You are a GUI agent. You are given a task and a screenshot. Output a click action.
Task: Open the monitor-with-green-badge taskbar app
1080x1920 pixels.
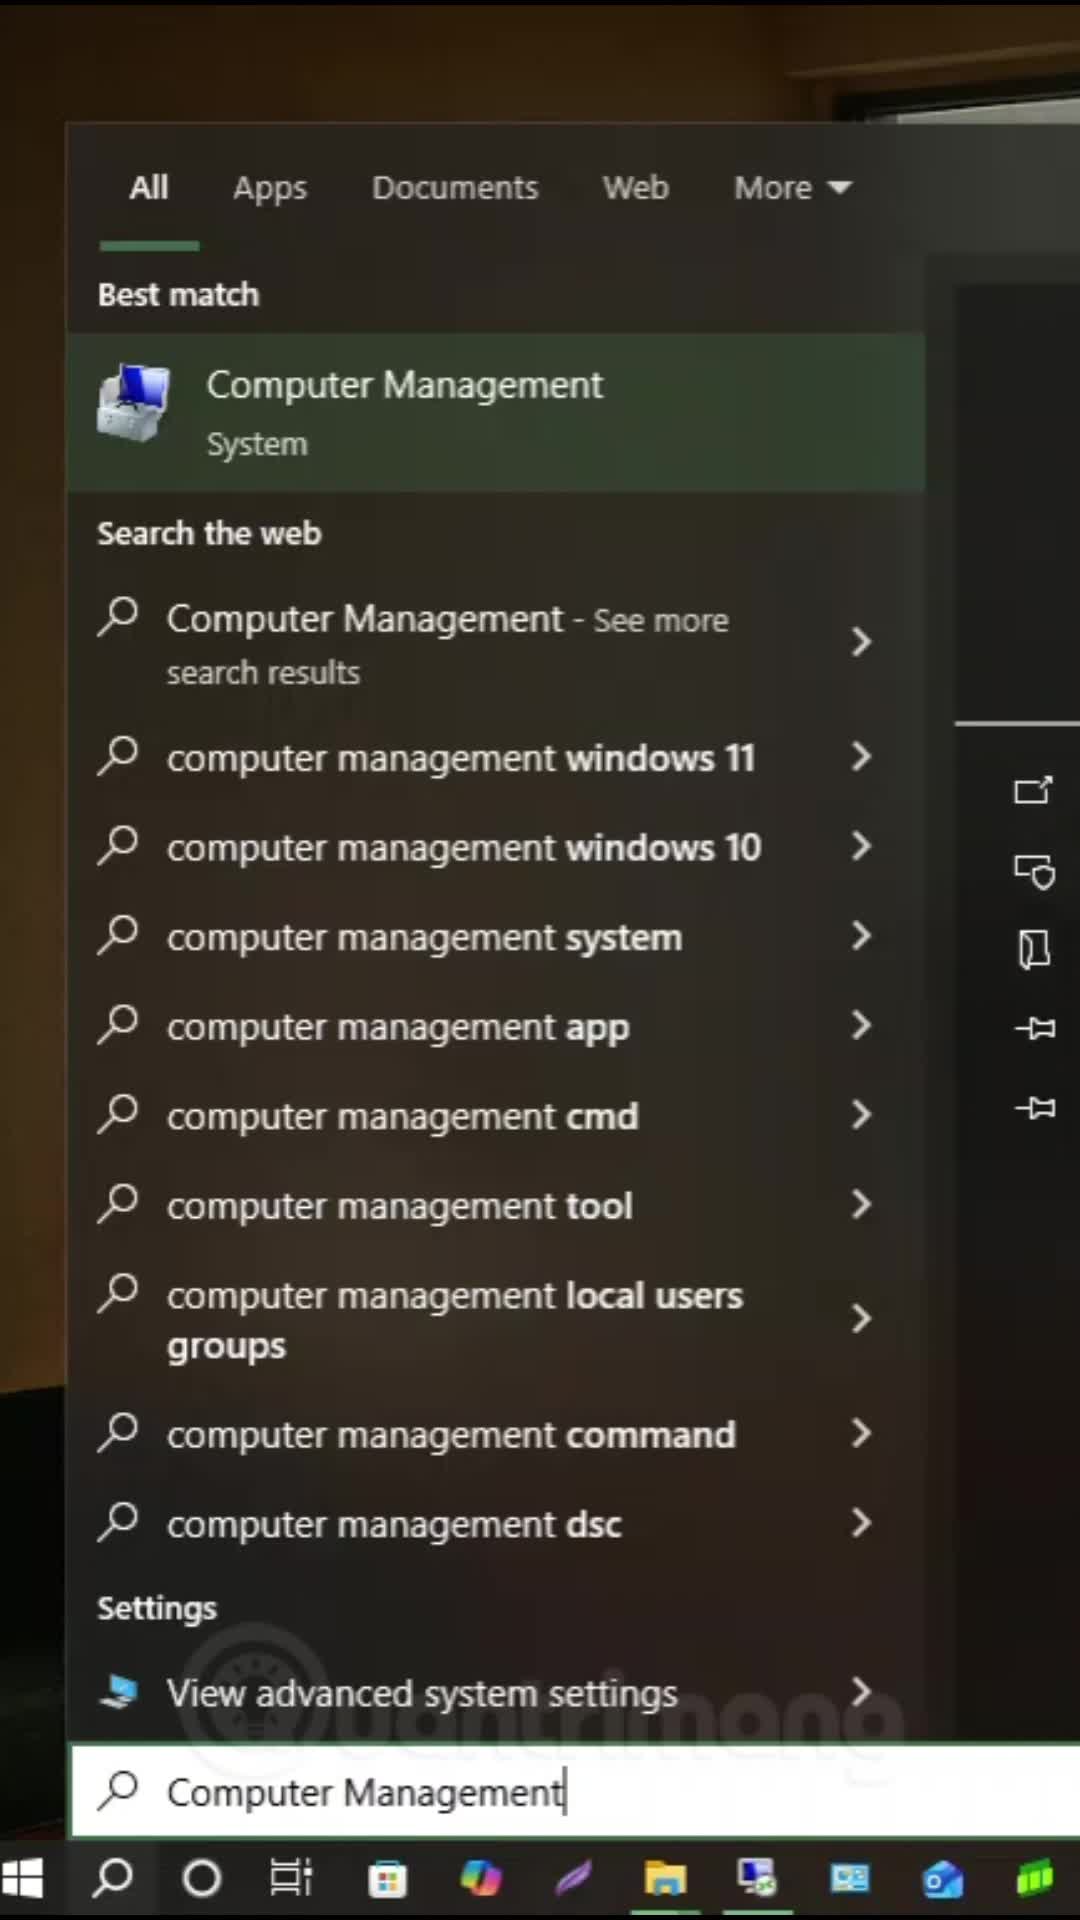tap(756, 1878)
